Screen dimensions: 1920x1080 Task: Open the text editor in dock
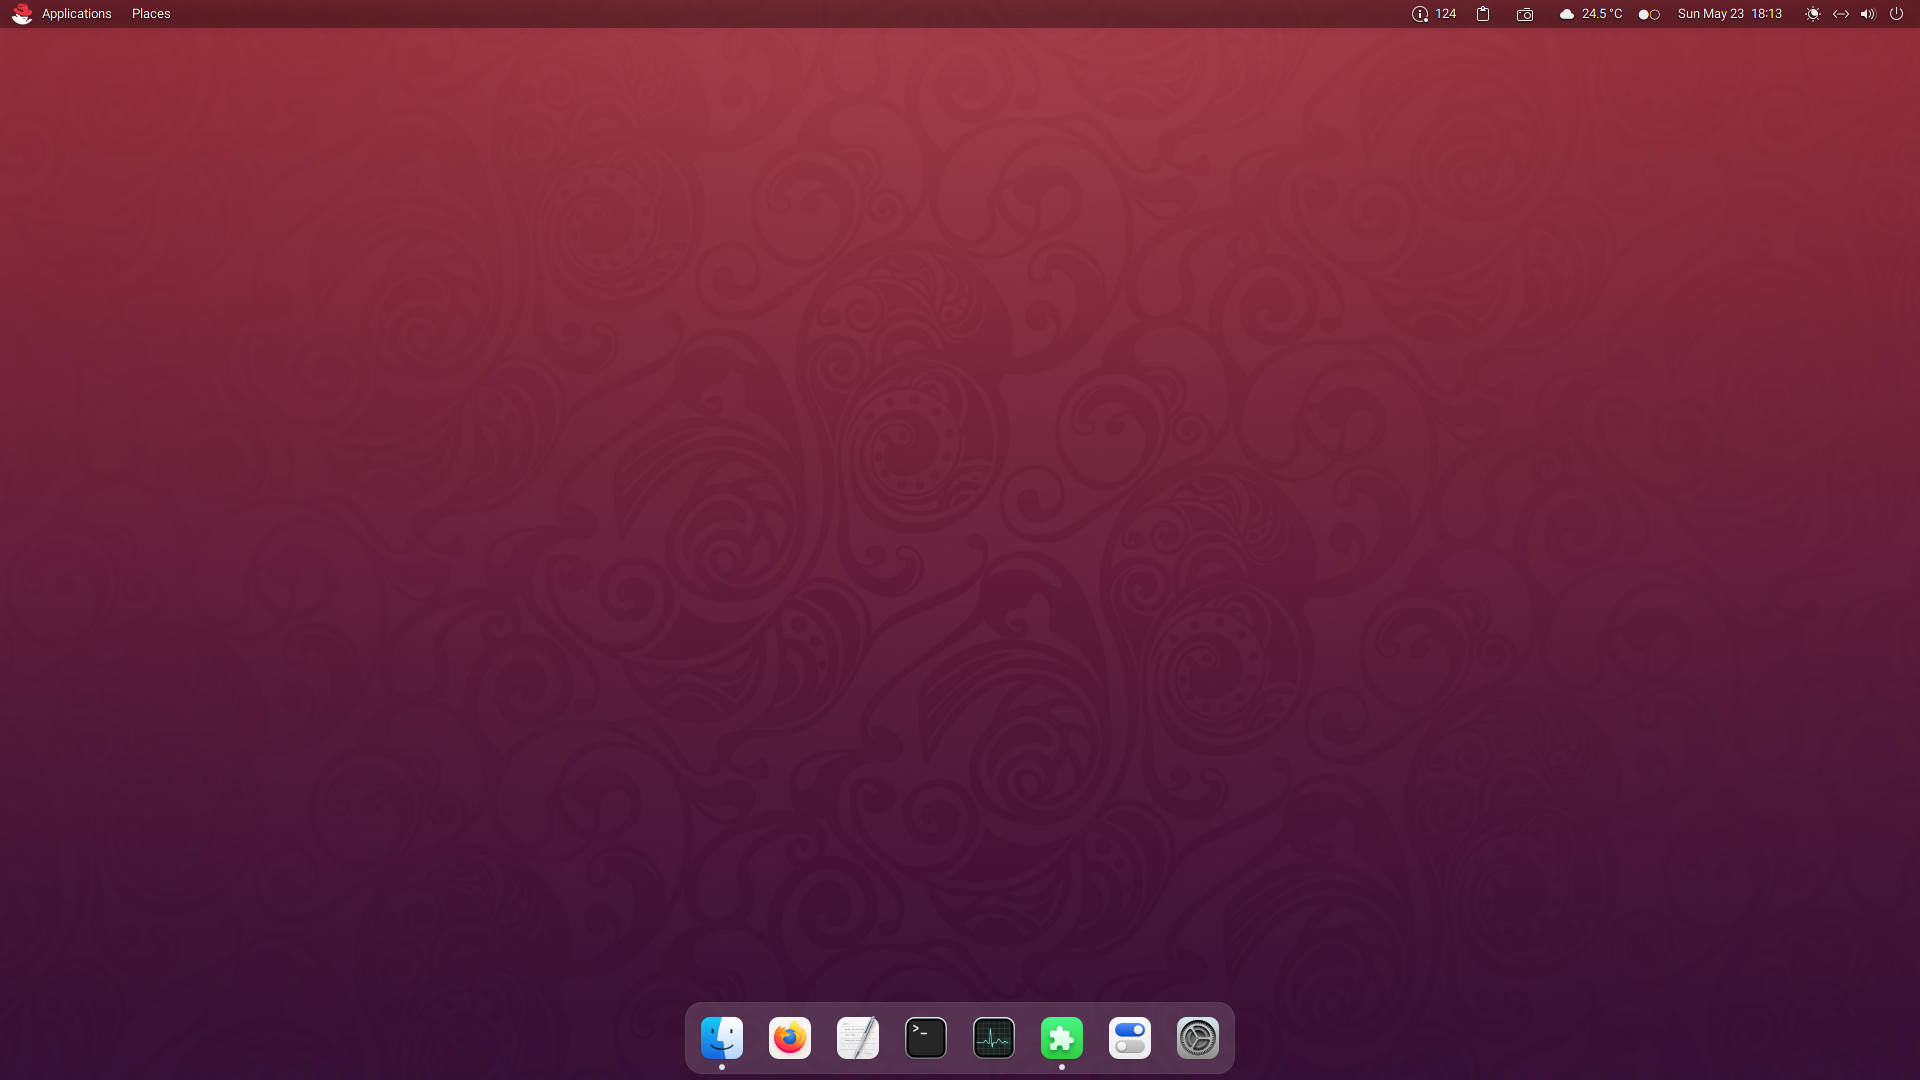click(x=858, y=1038)
